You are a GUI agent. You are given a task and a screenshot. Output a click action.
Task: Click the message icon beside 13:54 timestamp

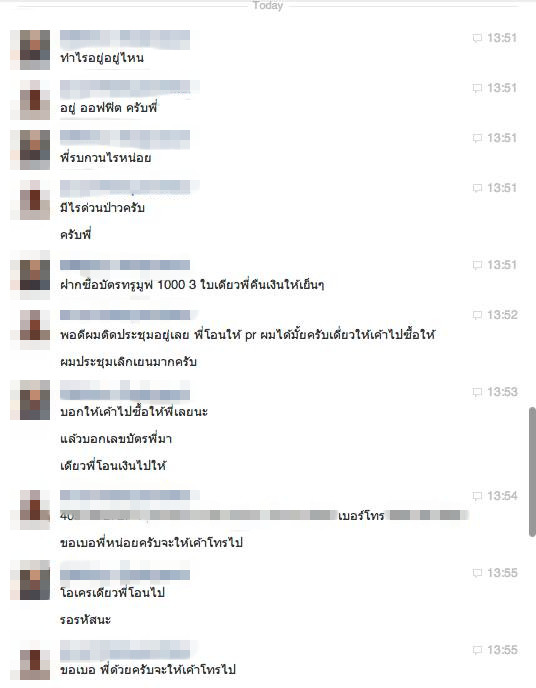click(x=477, y=496)
